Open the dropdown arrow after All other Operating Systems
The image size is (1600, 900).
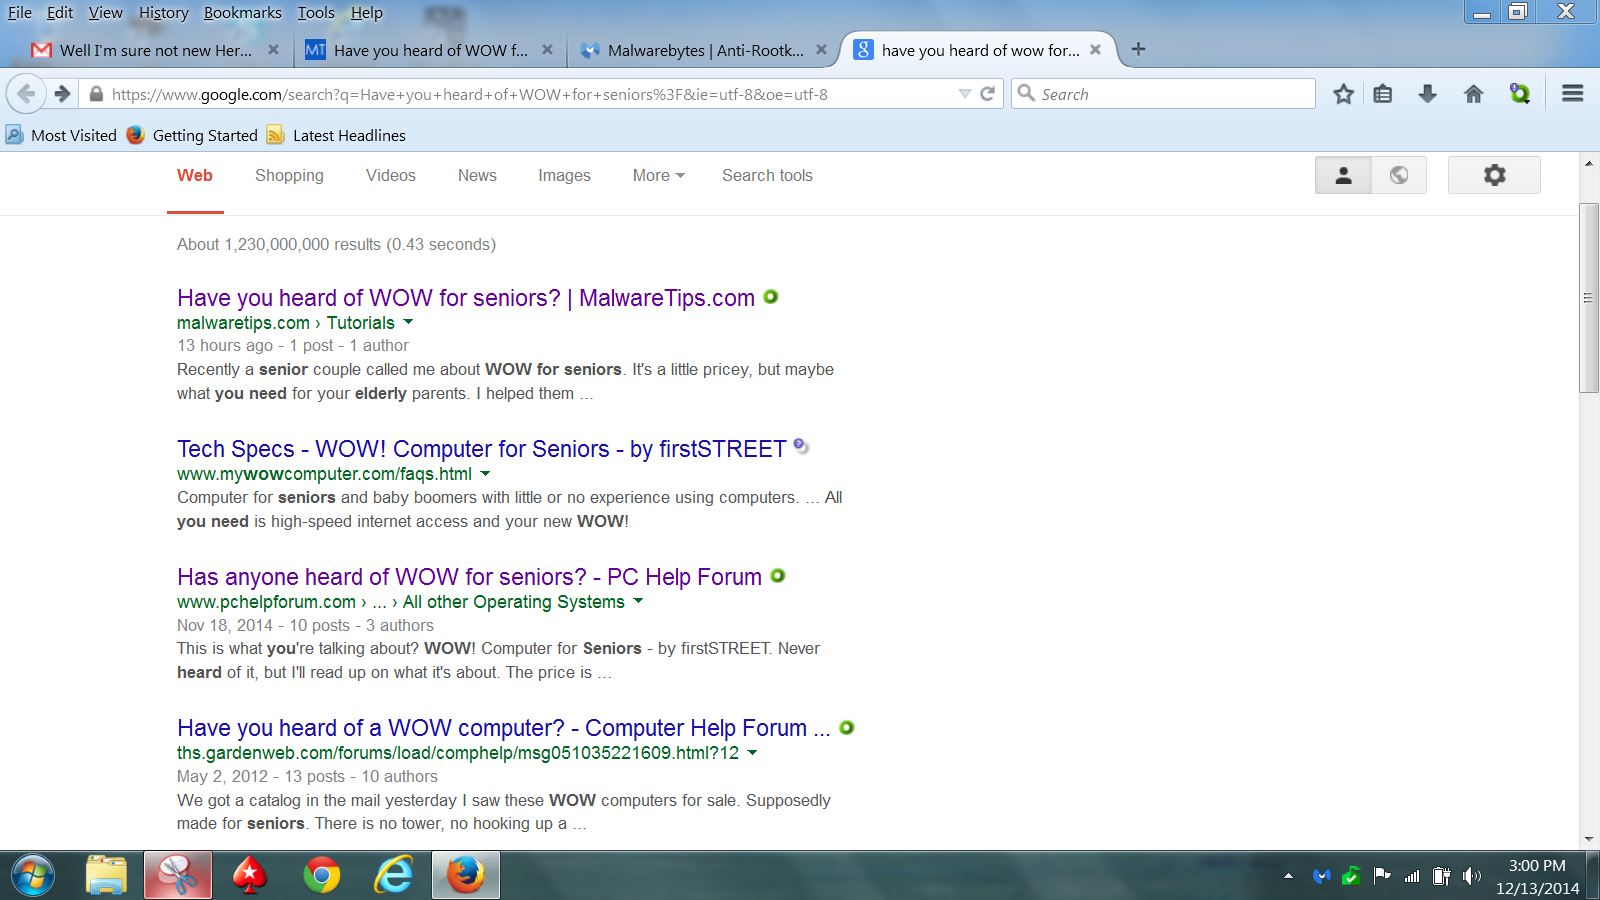click(638, 601)
